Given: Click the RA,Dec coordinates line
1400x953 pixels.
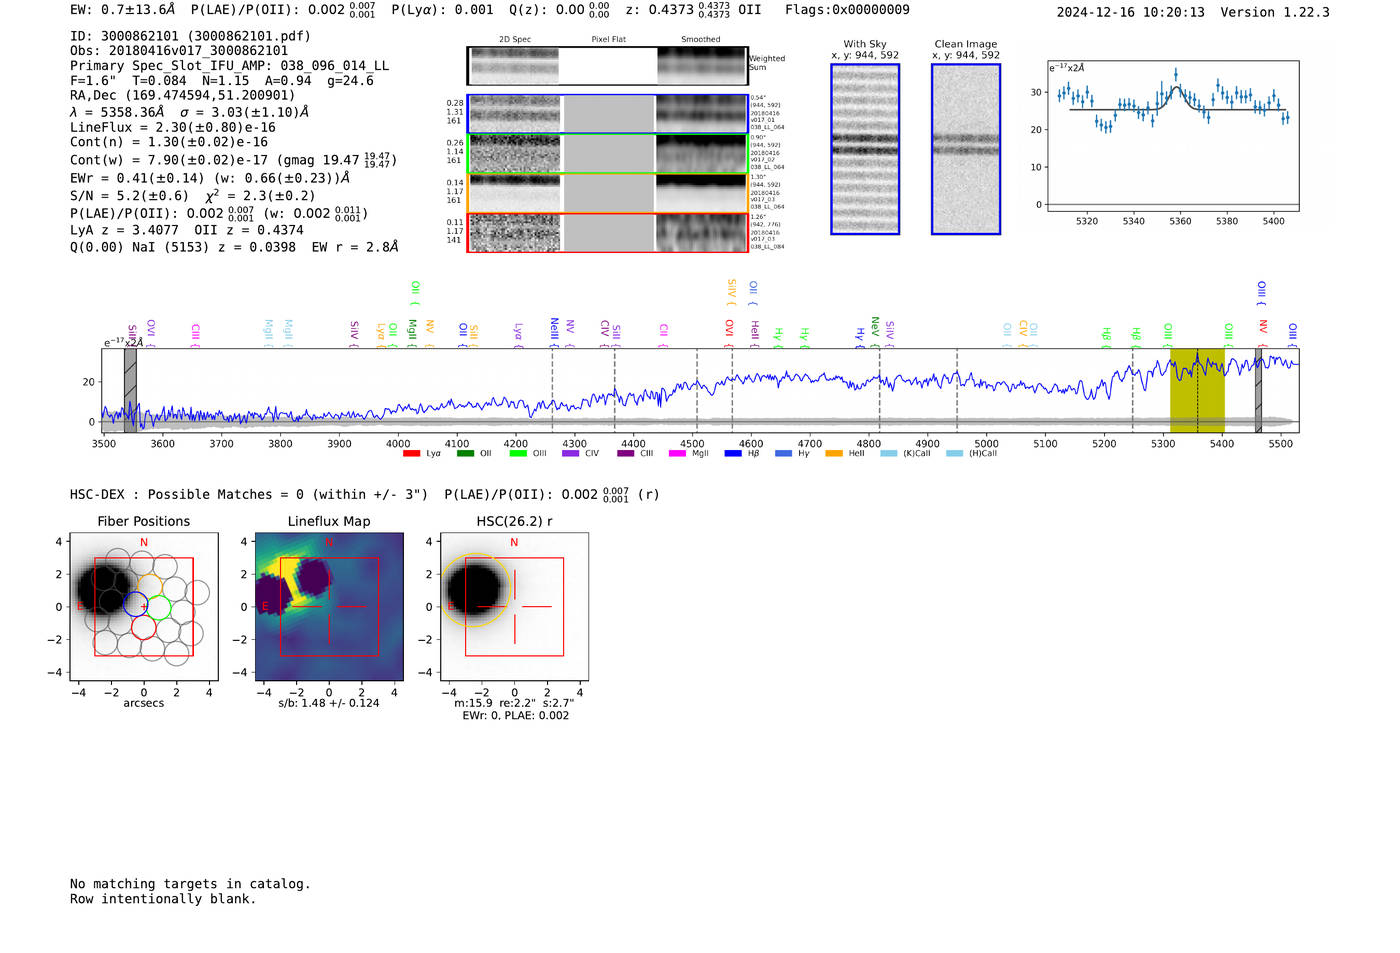Looking at the screenshot, I should pos(183,96).
